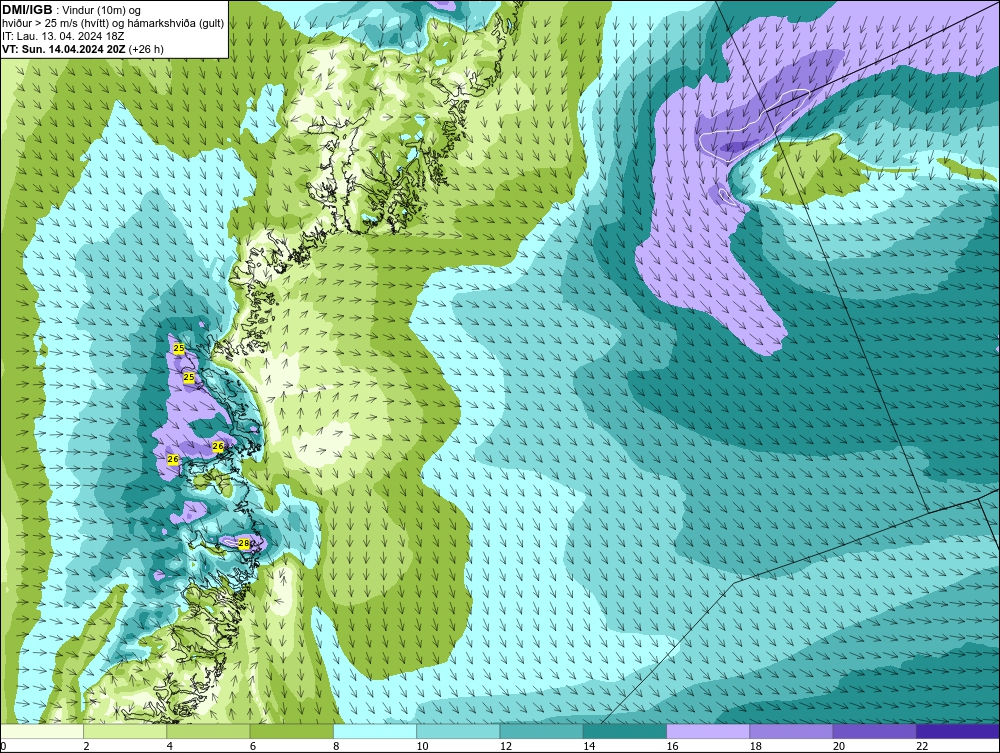
Task: Click the 'VT: Sun. 14.04.2024 20Z' valid time
Action: coord(64,49)
